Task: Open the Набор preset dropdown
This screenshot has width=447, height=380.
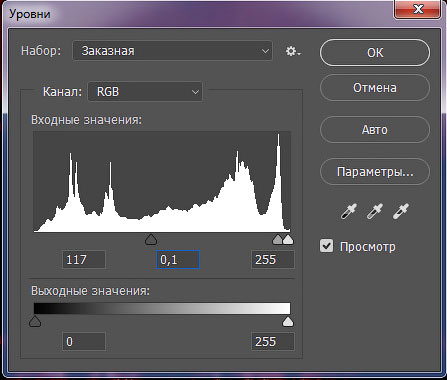Action: (172, 51)
